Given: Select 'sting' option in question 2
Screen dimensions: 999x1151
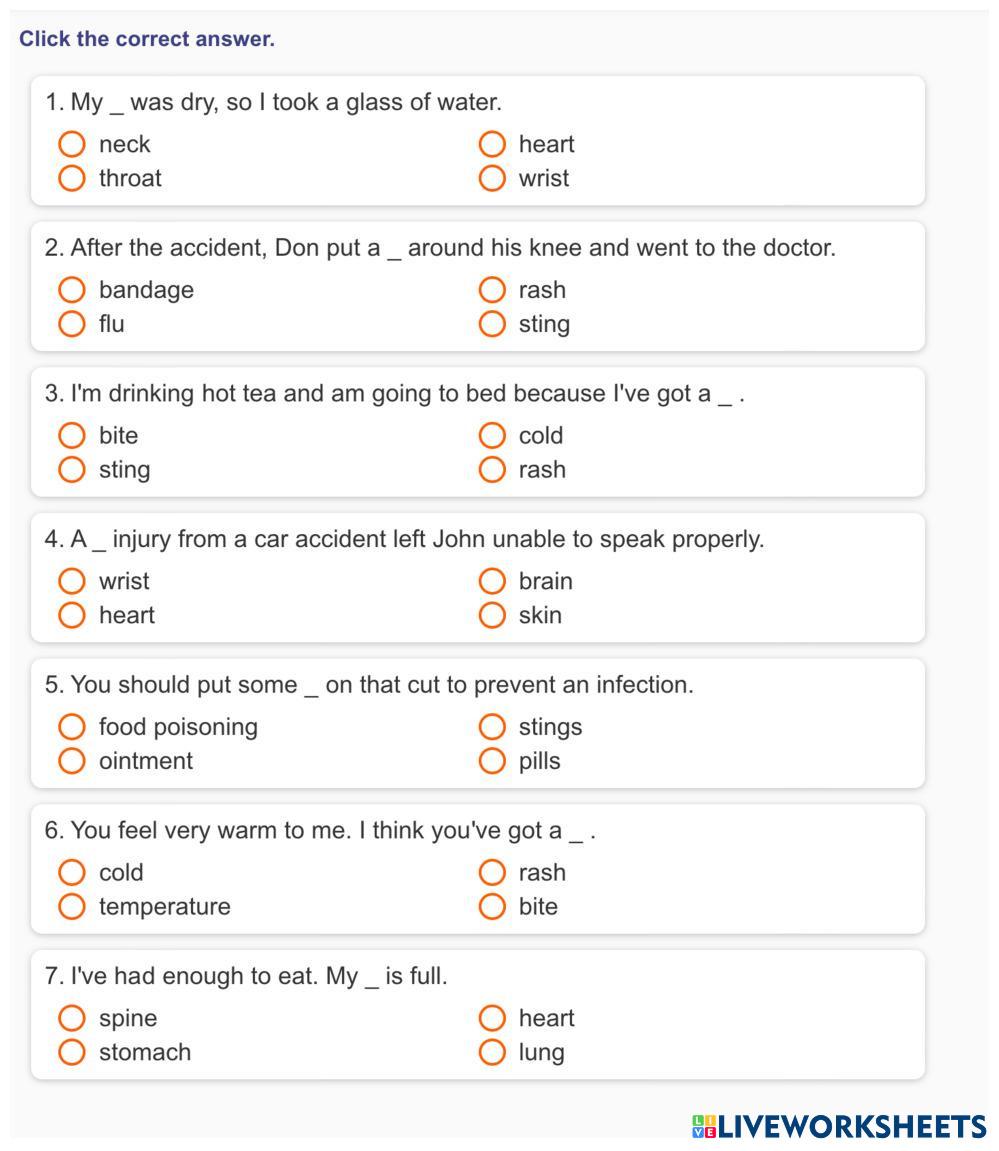Looking at the screenshot, I should (492, 324).
